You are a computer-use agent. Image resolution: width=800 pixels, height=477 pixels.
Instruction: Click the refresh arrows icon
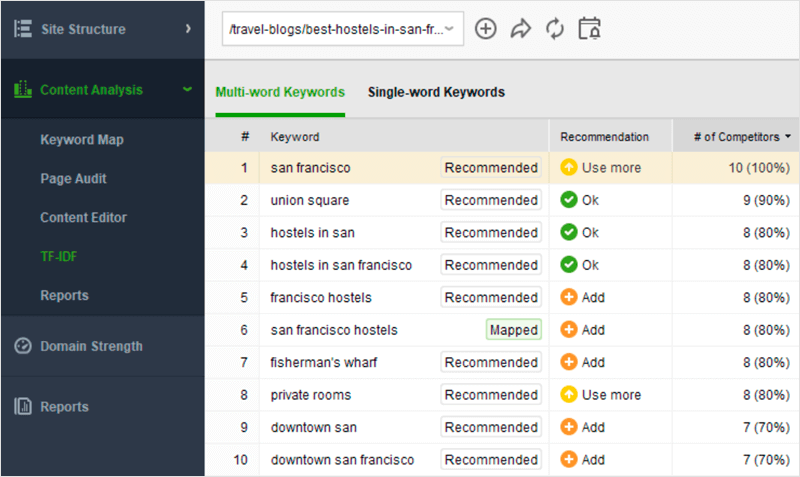pyautogui.click(x=555, y=29)
